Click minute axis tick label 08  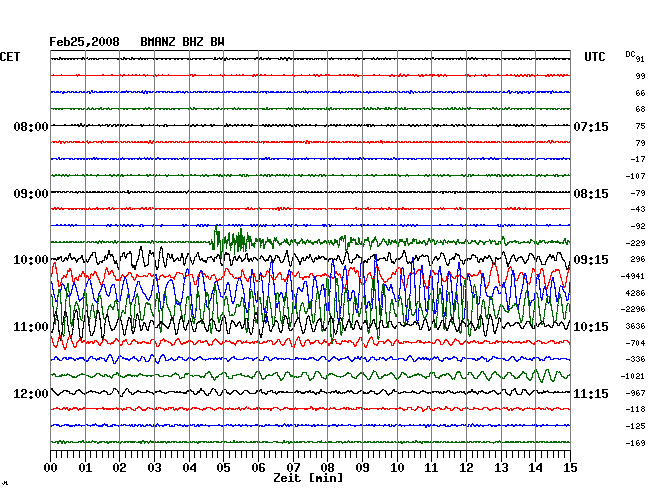(x=327, y=467)
